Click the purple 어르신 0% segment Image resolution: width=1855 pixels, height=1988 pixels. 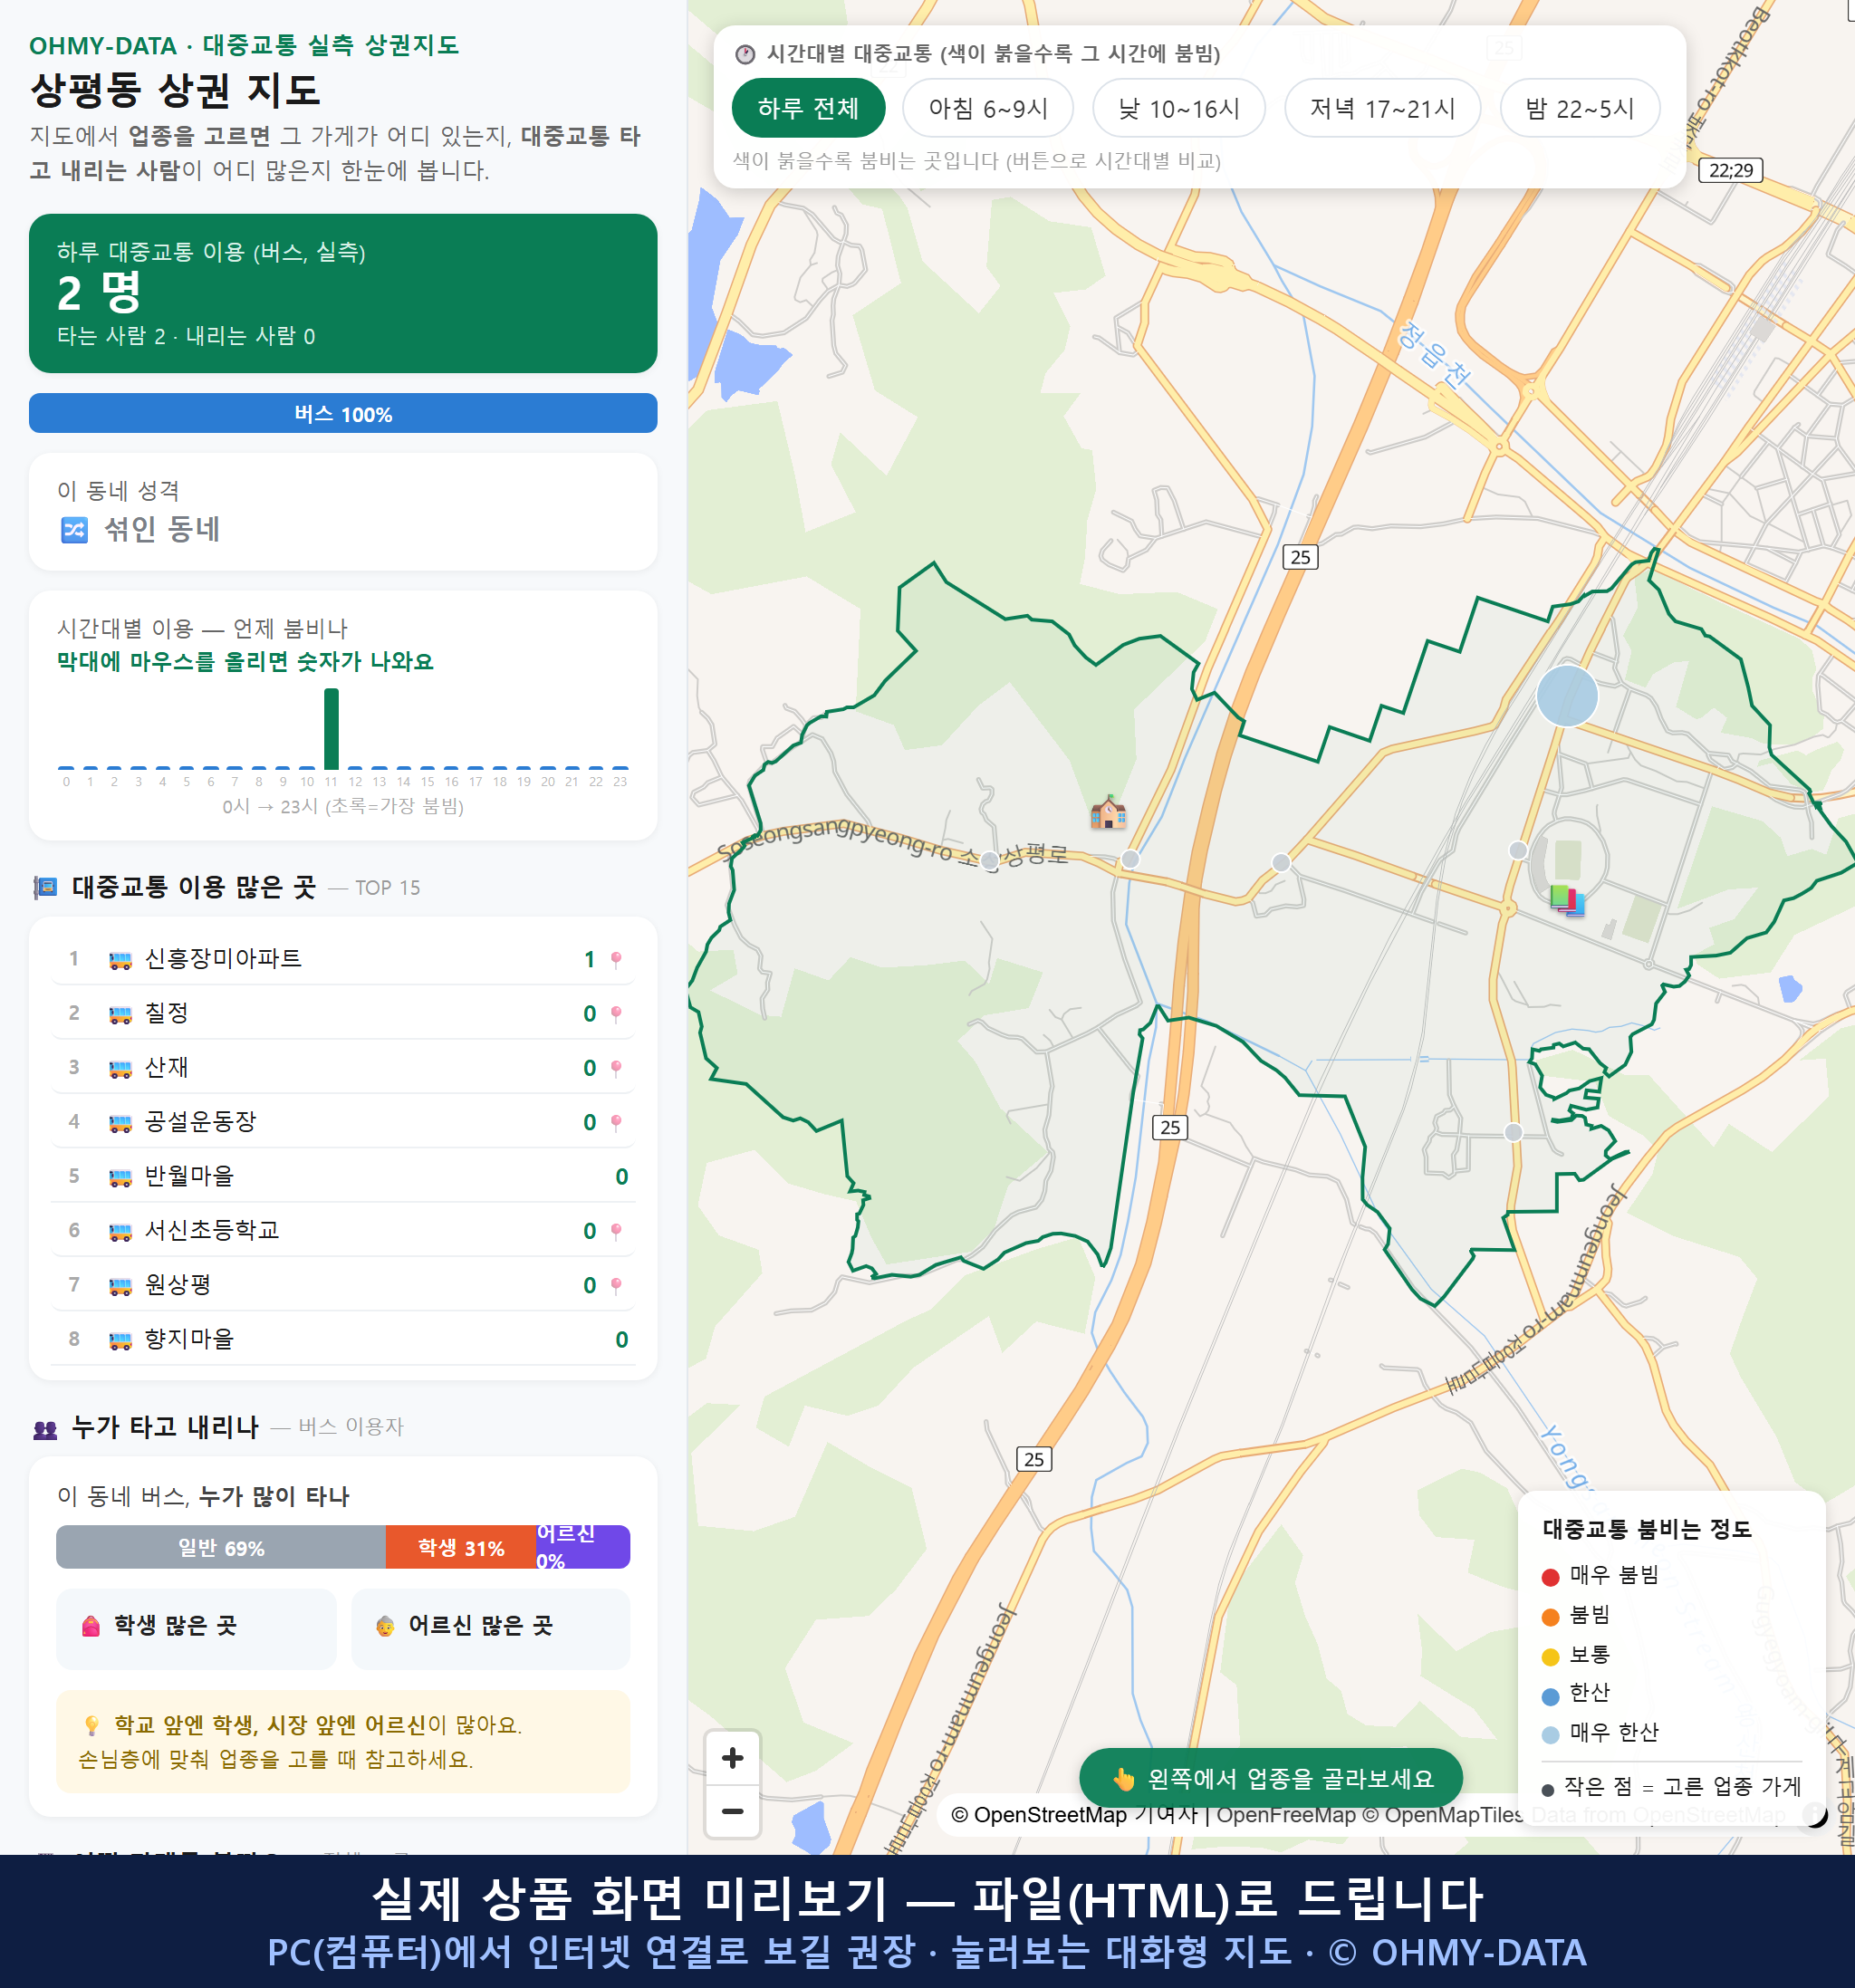point(583,1548)
